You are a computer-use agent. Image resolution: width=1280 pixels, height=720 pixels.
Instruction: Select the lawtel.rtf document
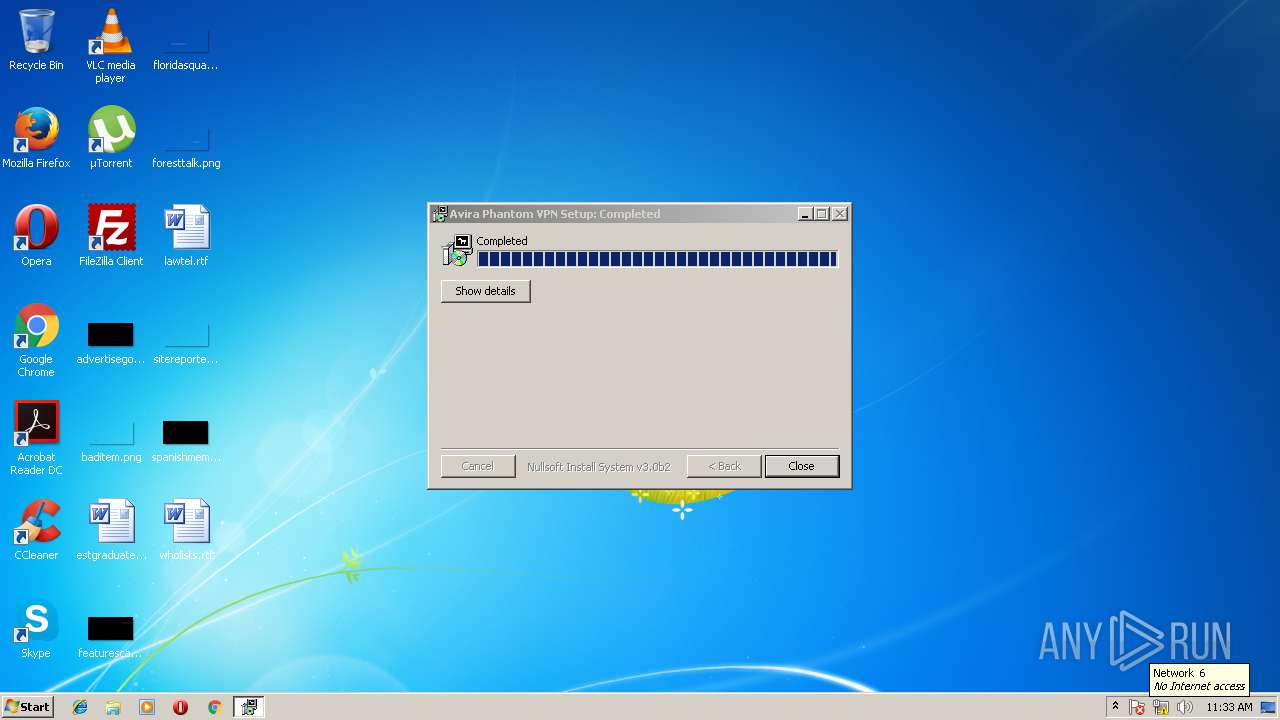(186, 236)
